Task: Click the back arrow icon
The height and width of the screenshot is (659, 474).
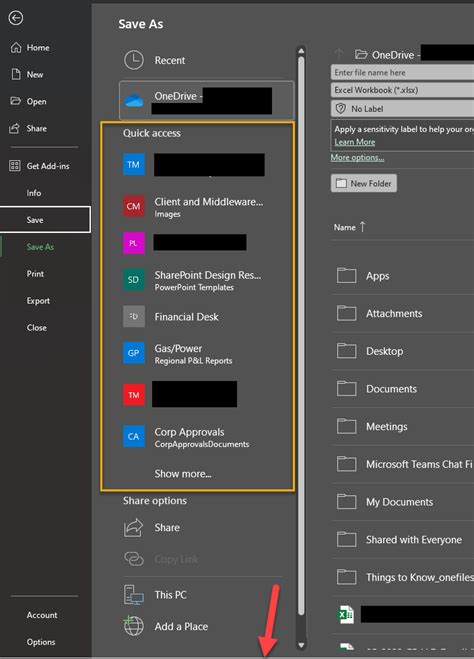Action: pos(16,18)
